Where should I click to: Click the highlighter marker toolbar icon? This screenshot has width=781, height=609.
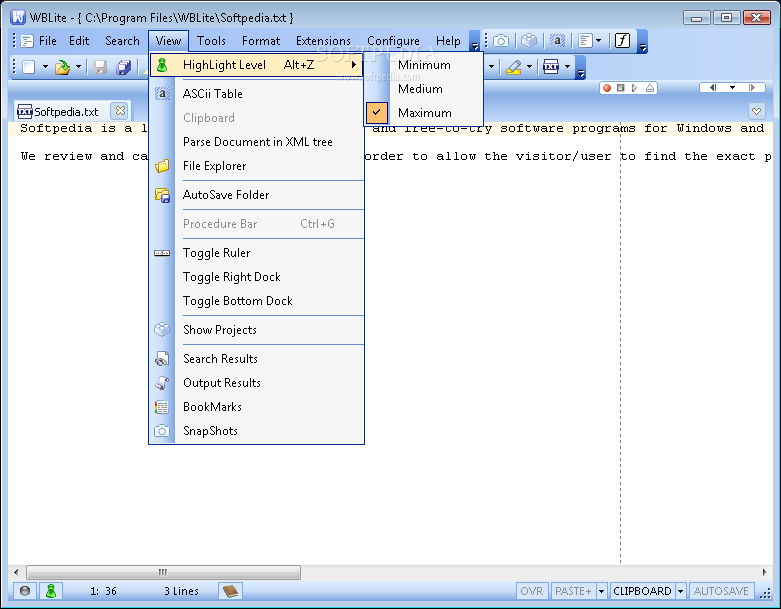[x=514, y=67]
